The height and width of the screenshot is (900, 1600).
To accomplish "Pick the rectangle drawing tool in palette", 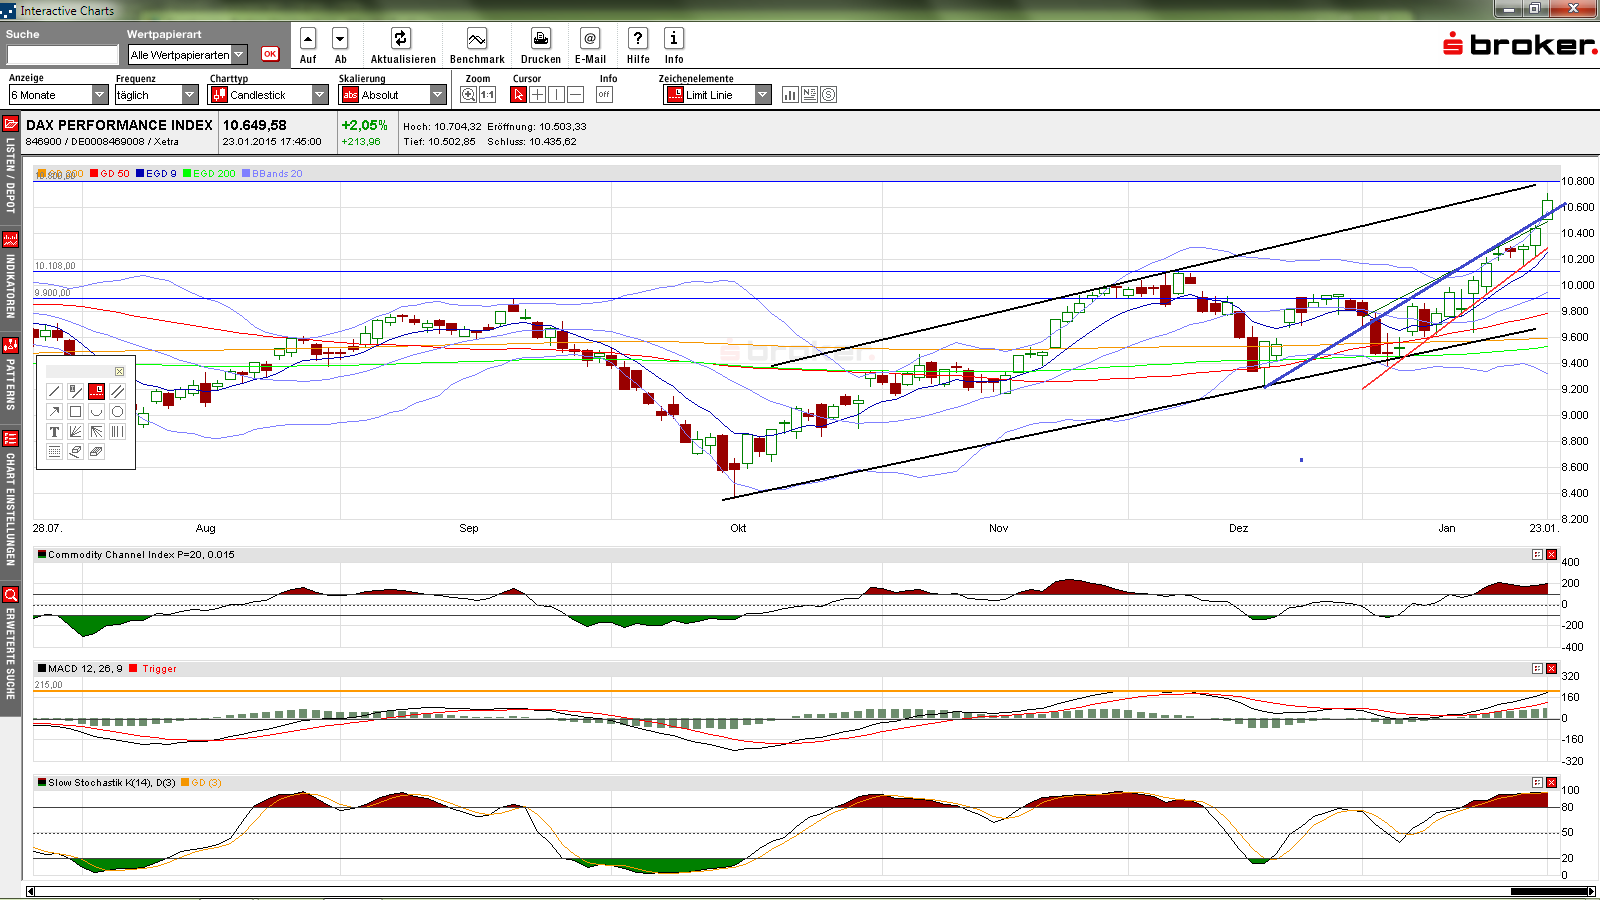I will (x=75, y=411).
